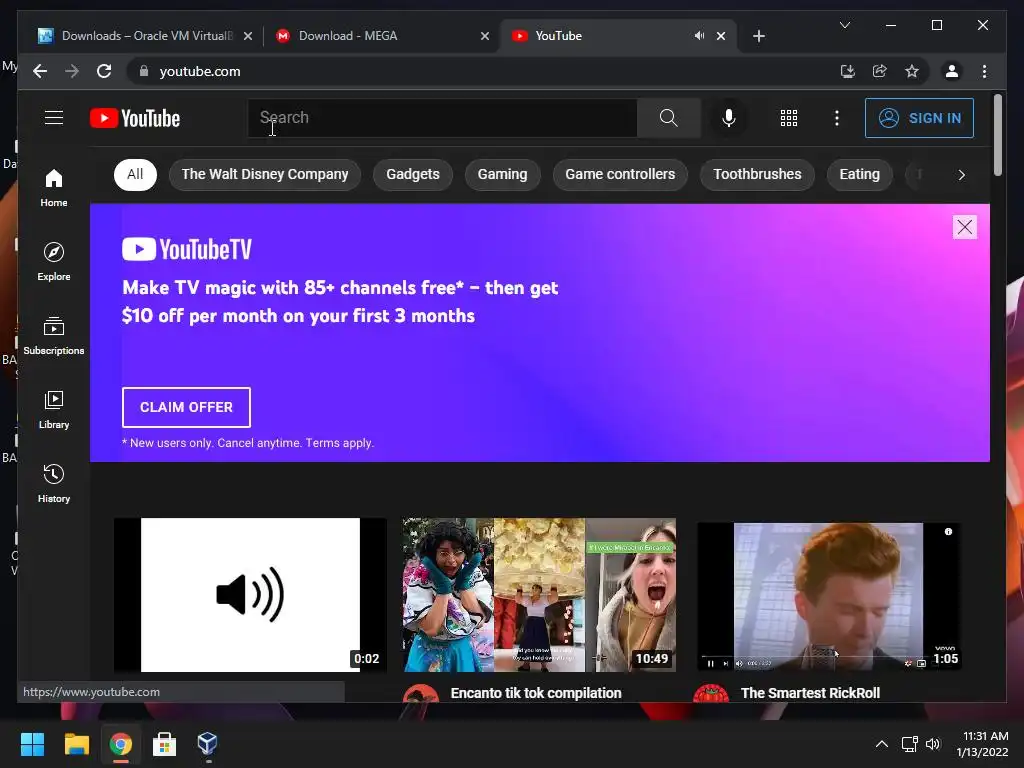
Task: Open File Explorer from taskbar
Action: 76,744
